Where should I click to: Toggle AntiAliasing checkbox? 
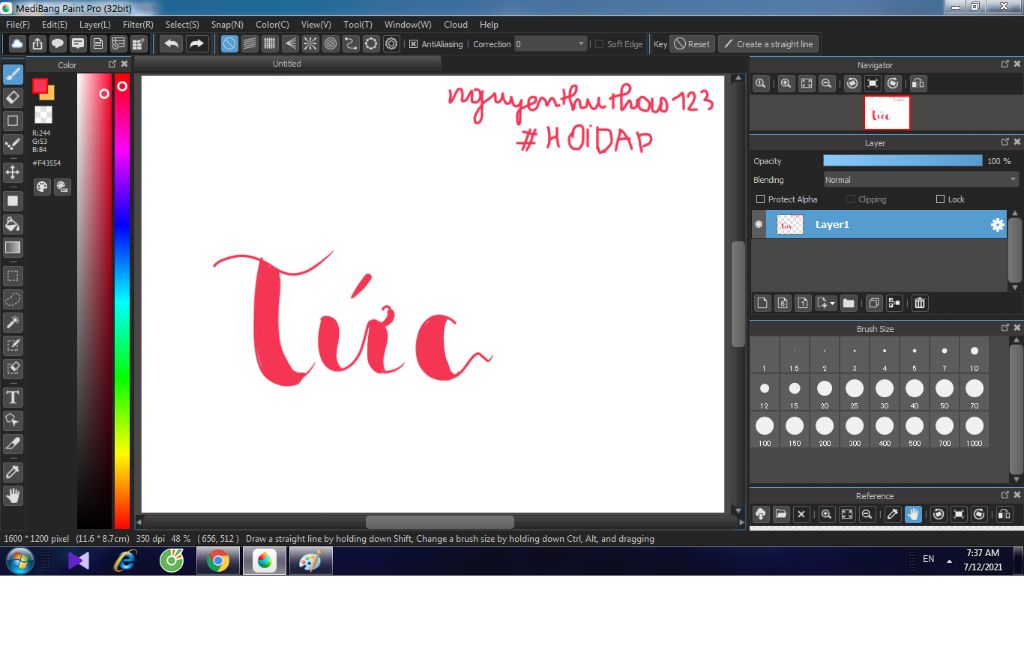413,44
